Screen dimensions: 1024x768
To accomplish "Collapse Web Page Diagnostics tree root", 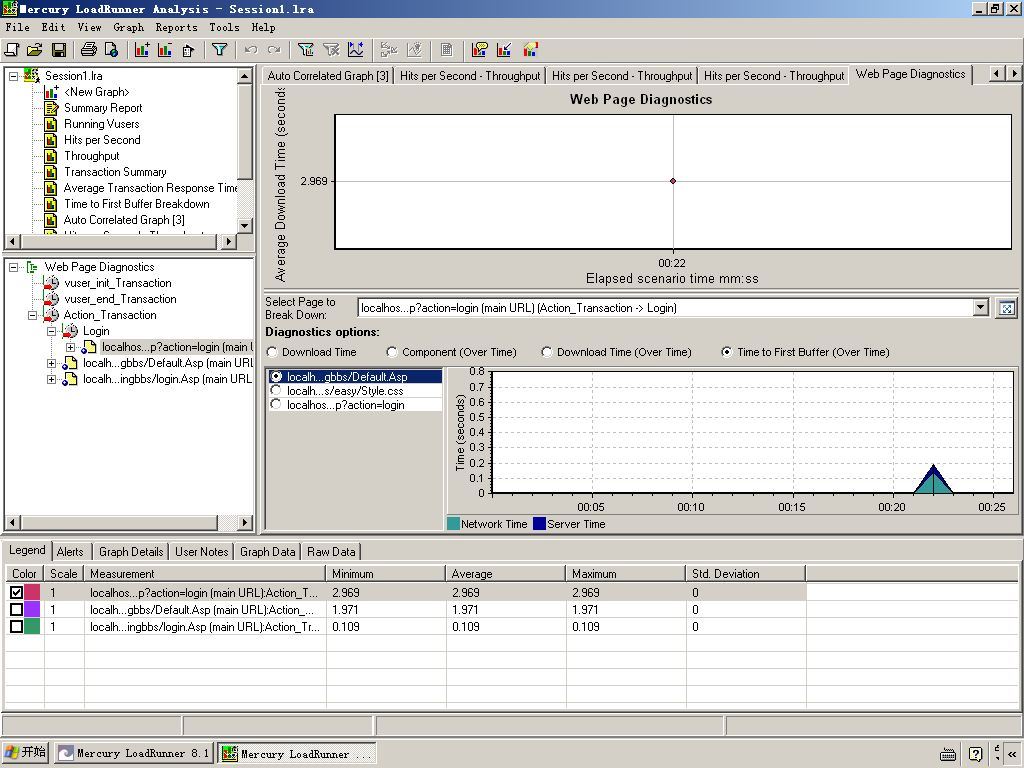I will (x=13, y=267).
